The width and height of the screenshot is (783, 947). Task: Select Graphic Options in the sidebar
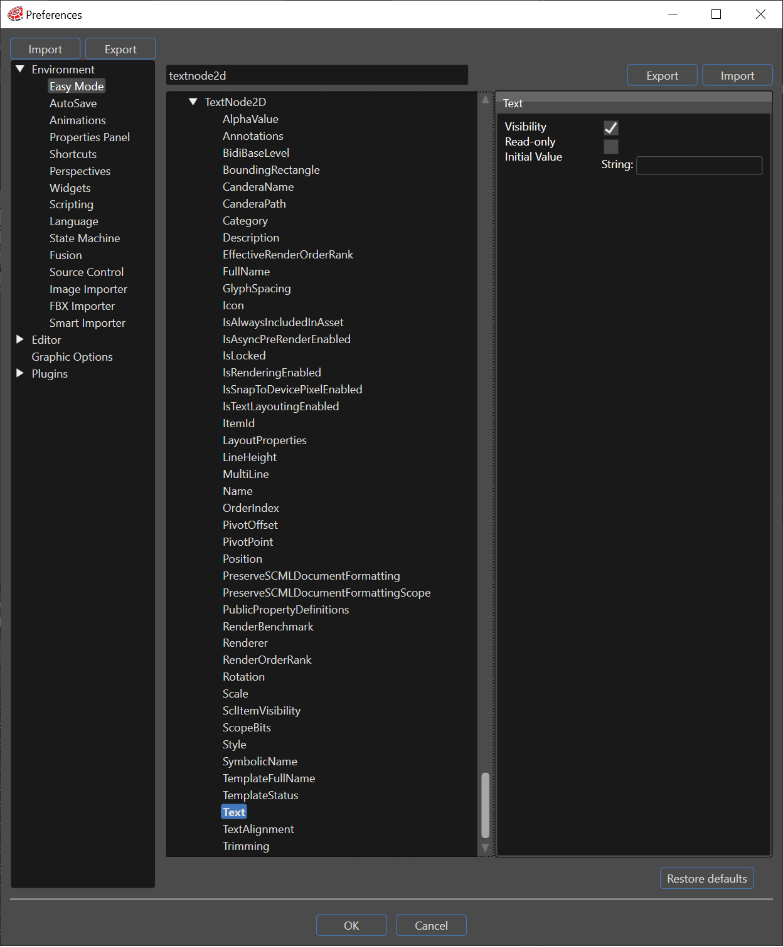(x=72, y=357)
